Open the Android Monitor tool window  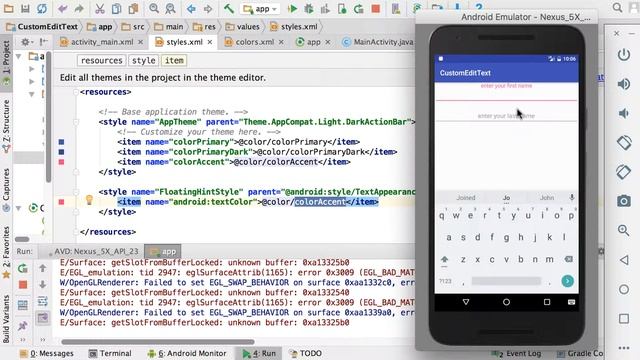(x=187, y=353)
